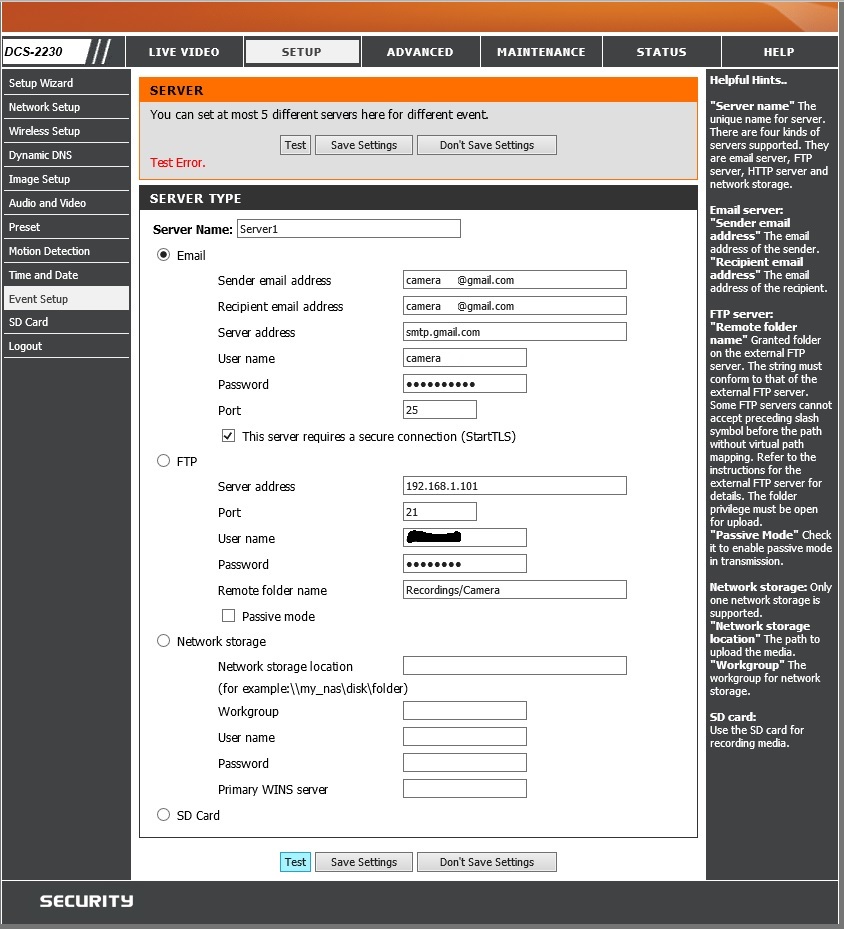Open the Live Video tab
This screenshot has height=929, width=844.
click(183, 52)
